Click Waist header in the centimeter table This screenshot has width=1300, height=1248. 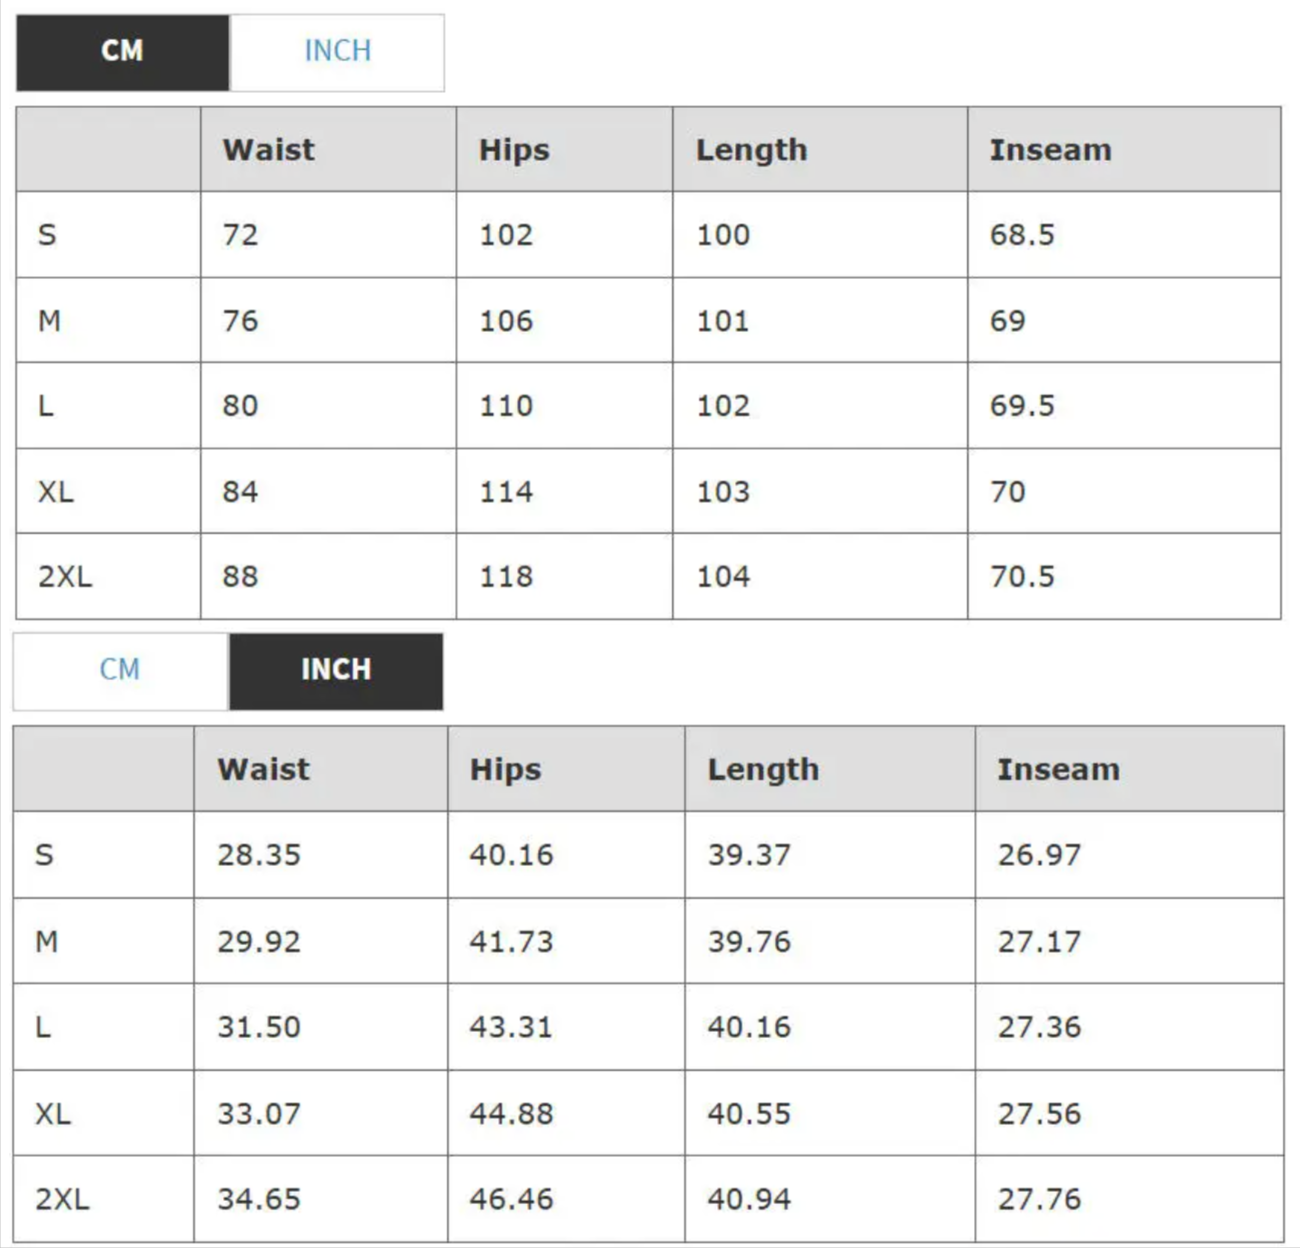268,150
